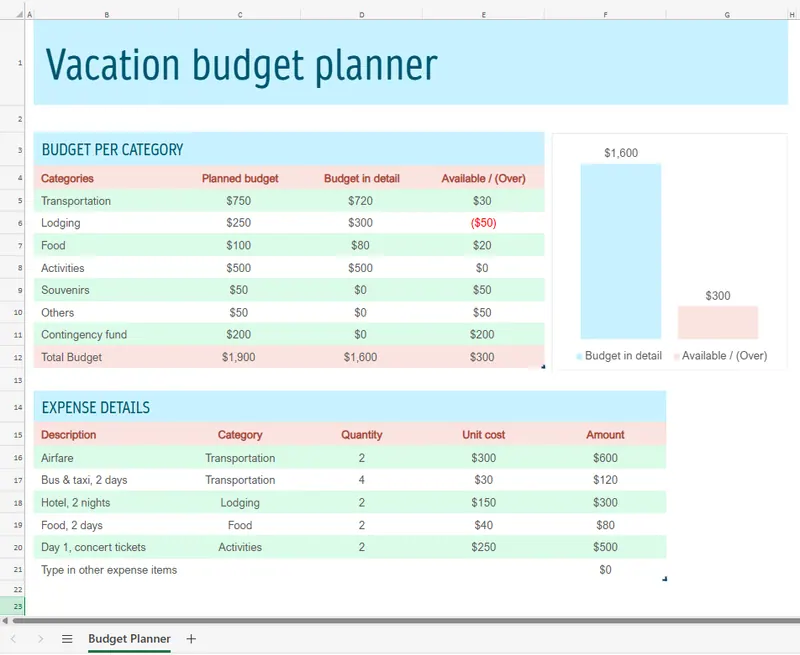Open the all sheets list icon

(67, 639)
